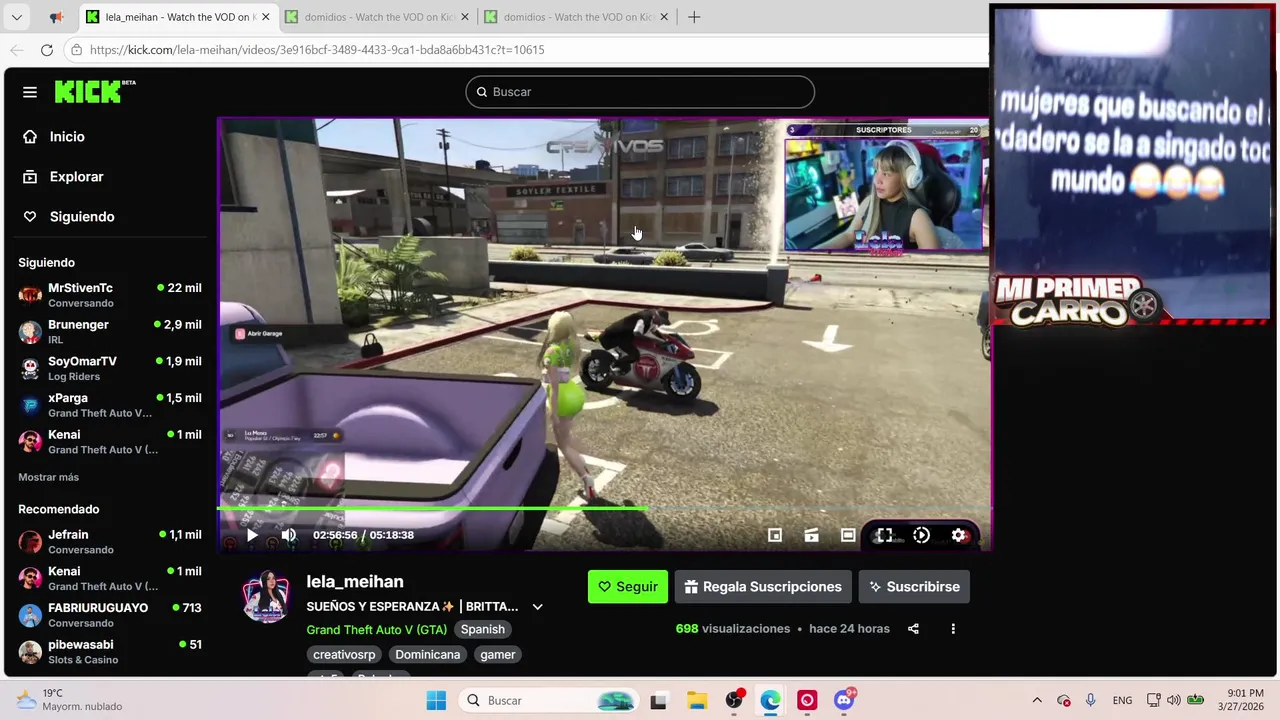Expand the stream title chevron

[537, 607]
